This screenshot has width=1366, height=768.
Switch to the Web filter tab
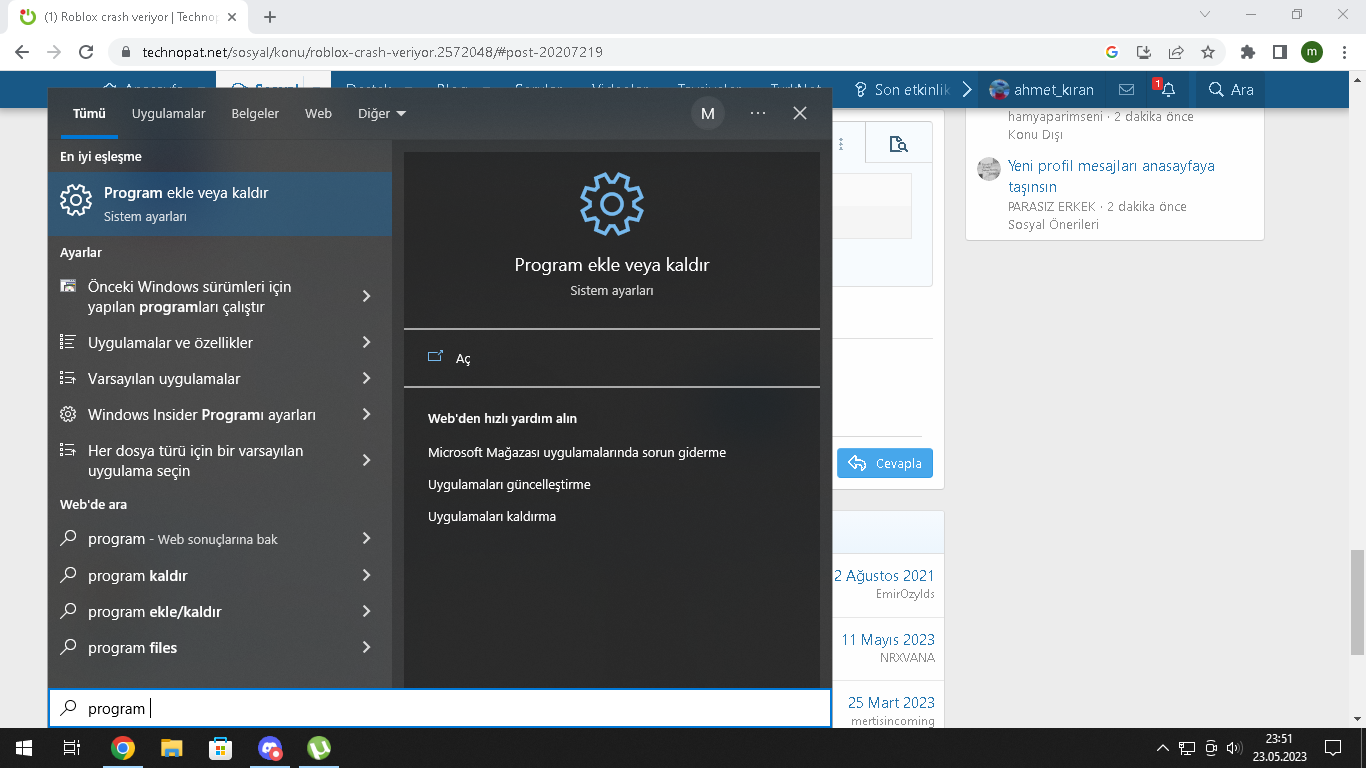point(318,114)
